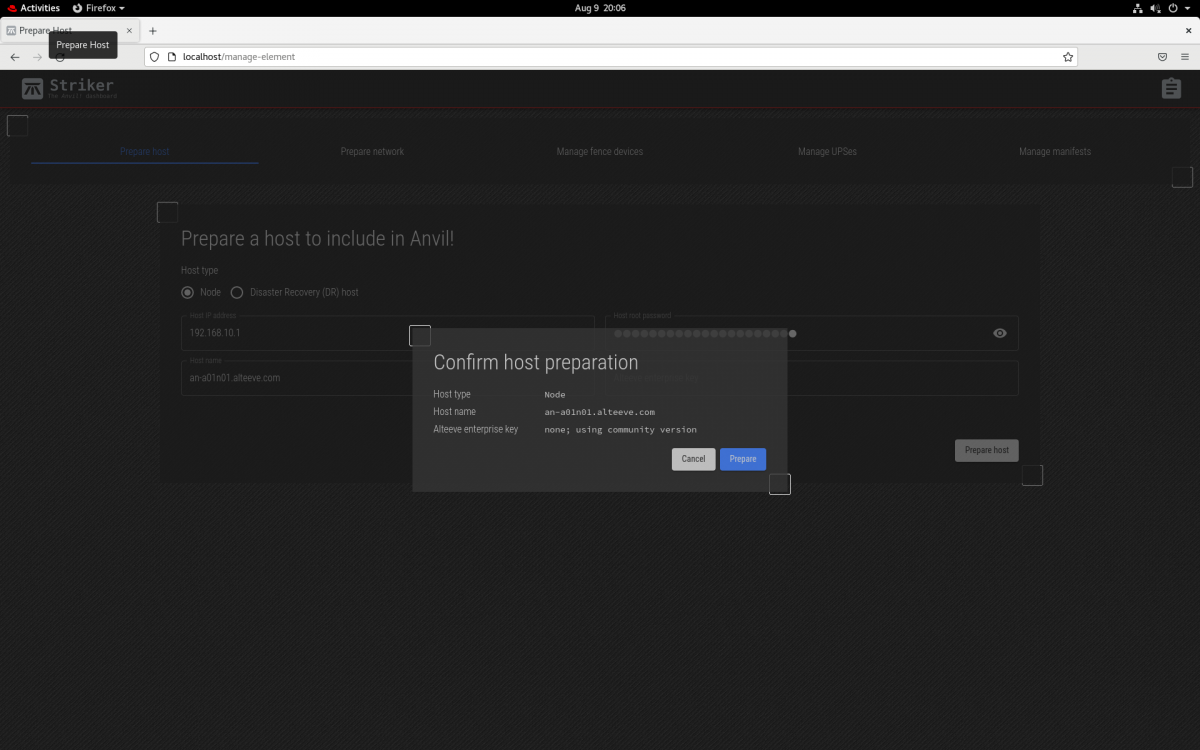Switch to the Manage fence devices tab
The width and height of the screenshot is (1200, 750).
pyautogui.click(x=599, y=152)
